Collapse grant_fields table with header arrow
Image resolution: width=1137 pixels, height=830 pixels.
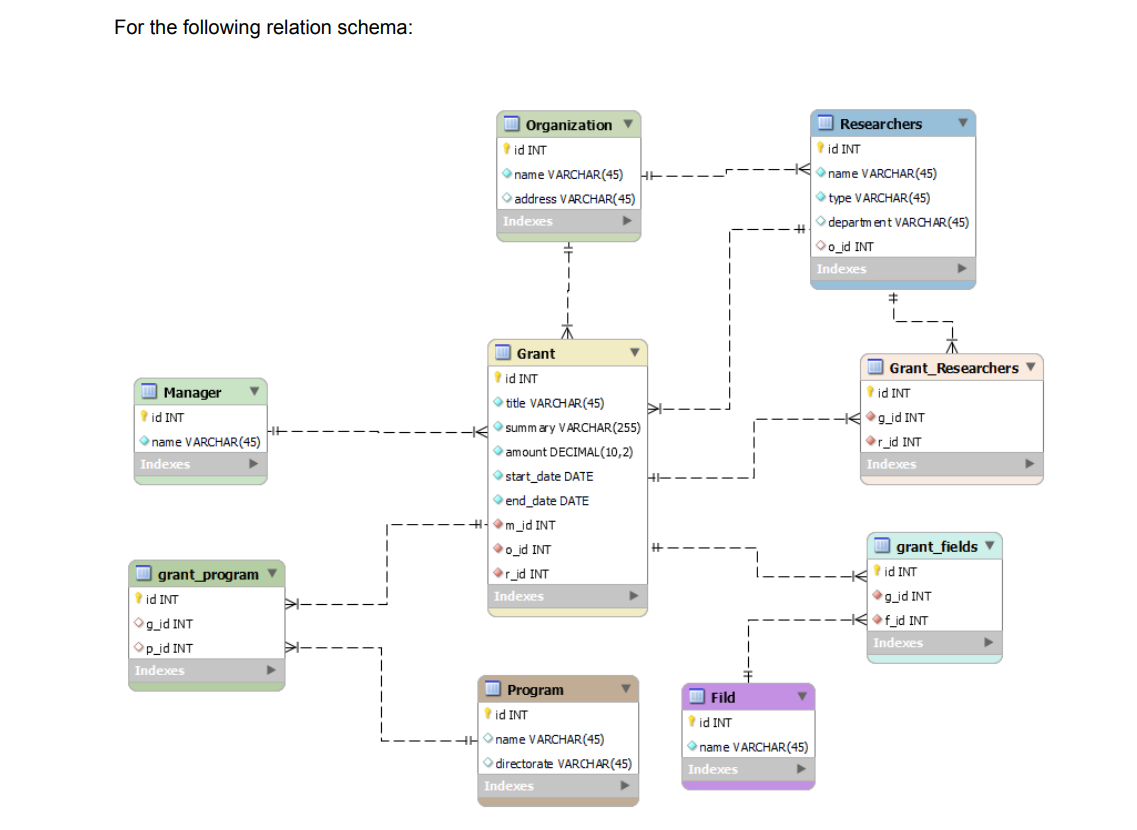point(990,545)
